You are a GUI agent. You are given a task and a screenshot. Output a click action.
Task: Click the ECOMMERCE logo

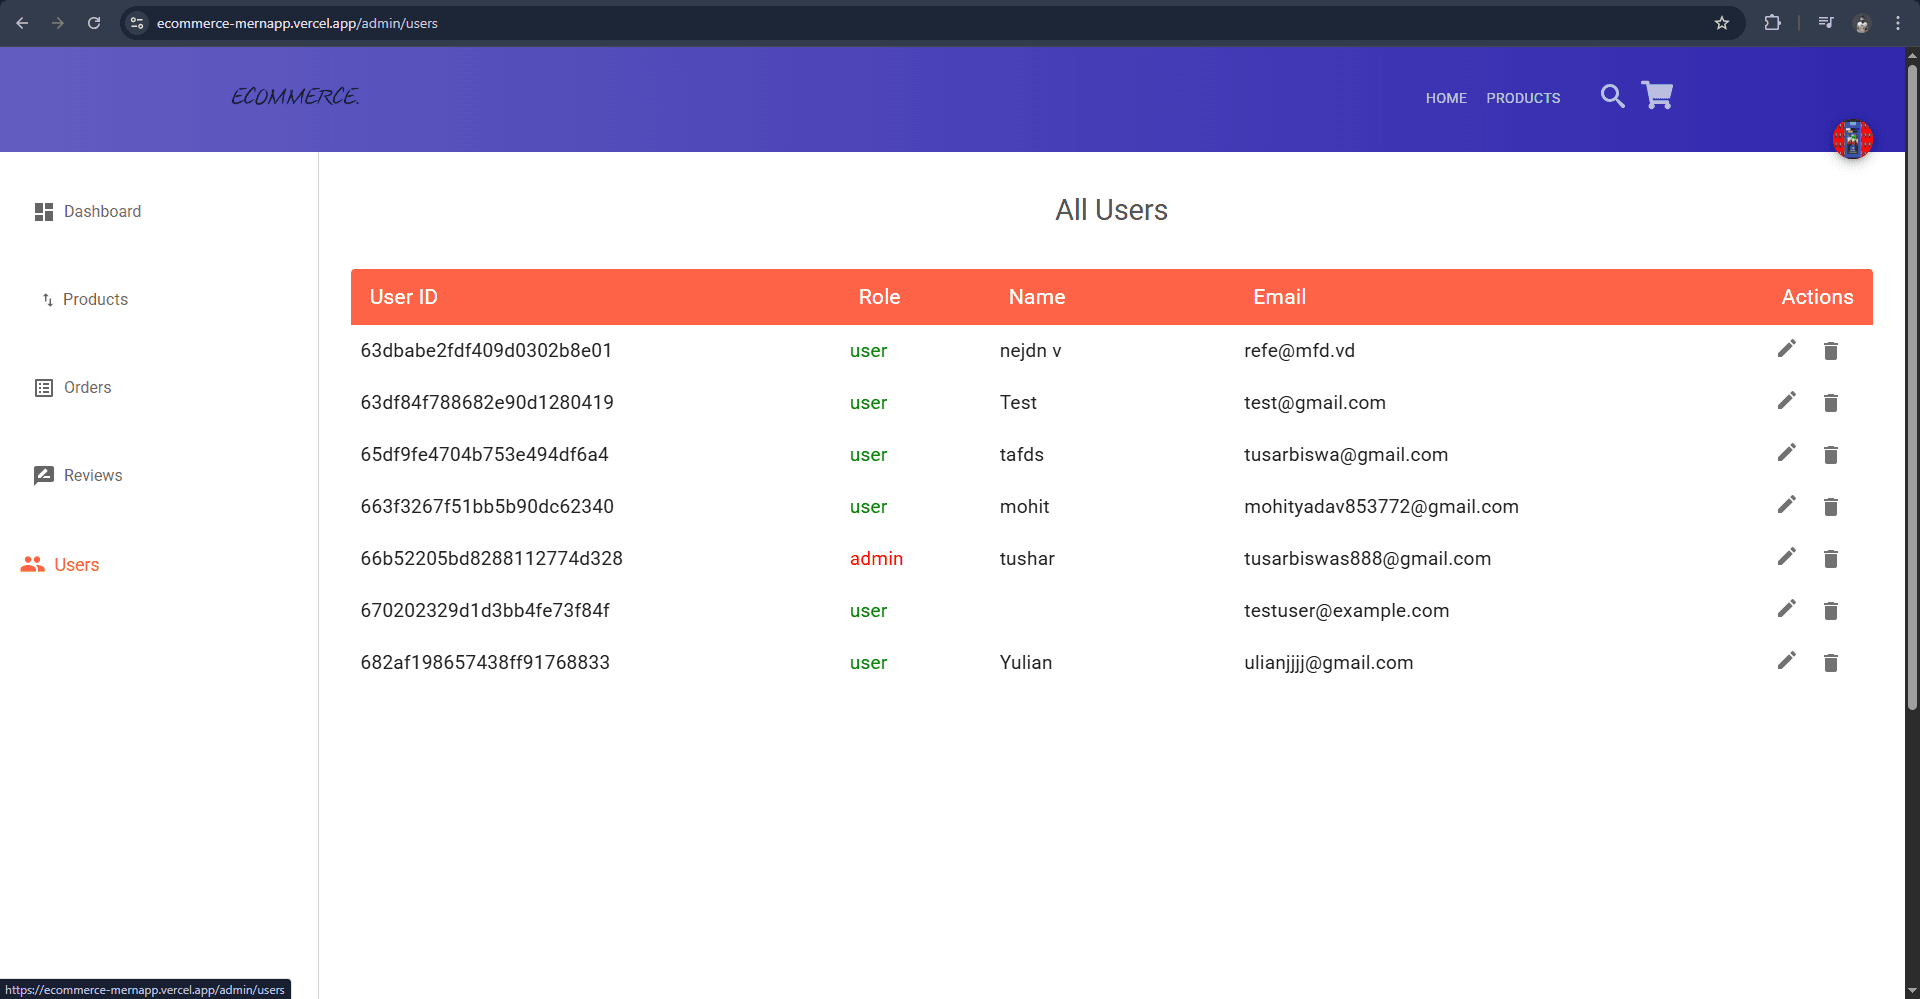295,97
